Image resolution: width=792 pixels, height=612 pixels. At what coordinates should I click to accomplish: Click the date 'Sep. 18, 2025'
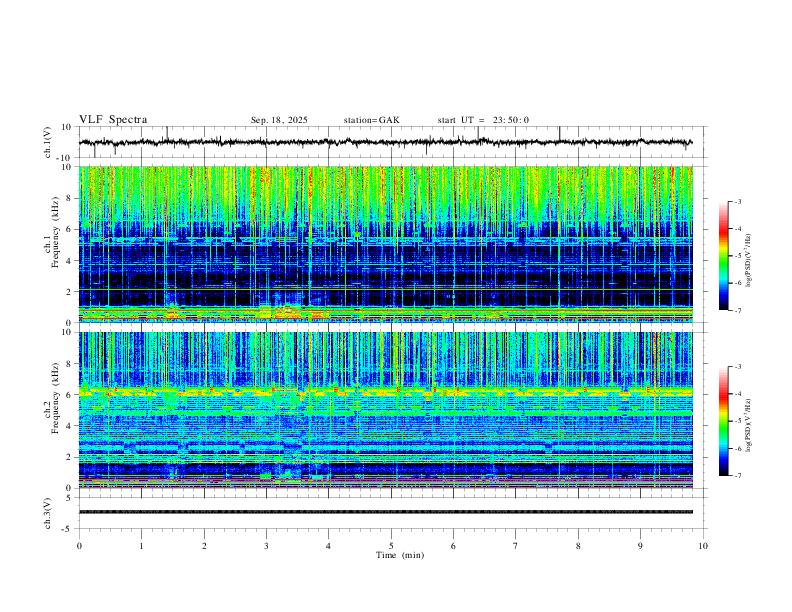(279, 120)
